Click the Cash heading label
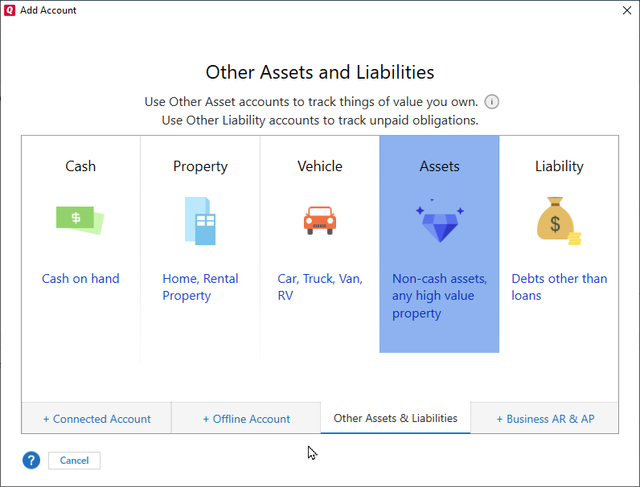This screenshot has height=487, width=640. click(80, 166)
